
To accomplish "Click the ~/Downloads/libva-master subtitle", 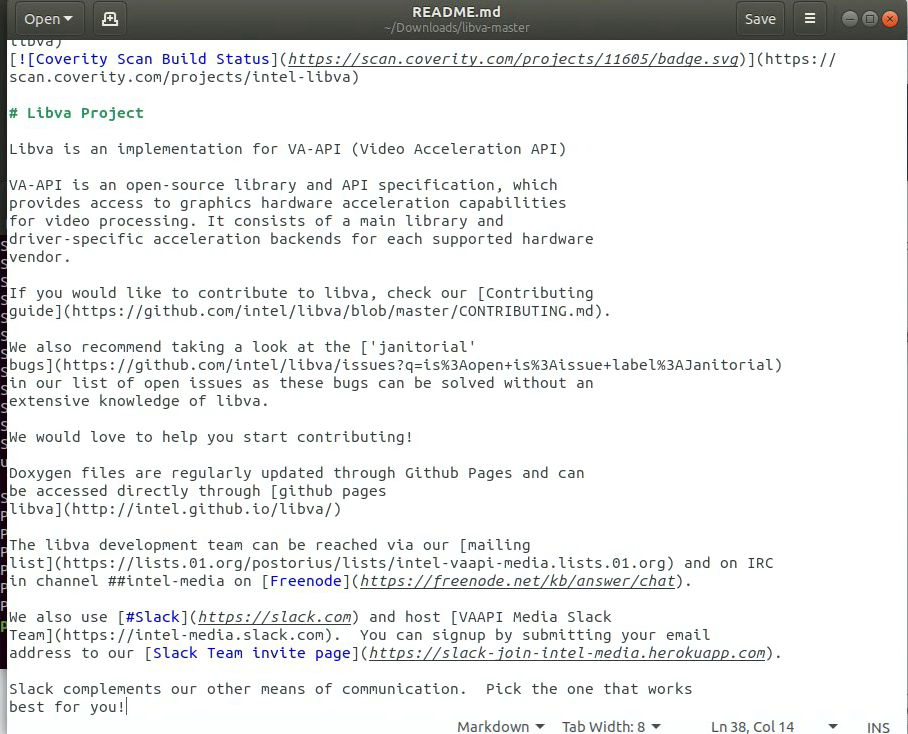I will tap(456, 27).
